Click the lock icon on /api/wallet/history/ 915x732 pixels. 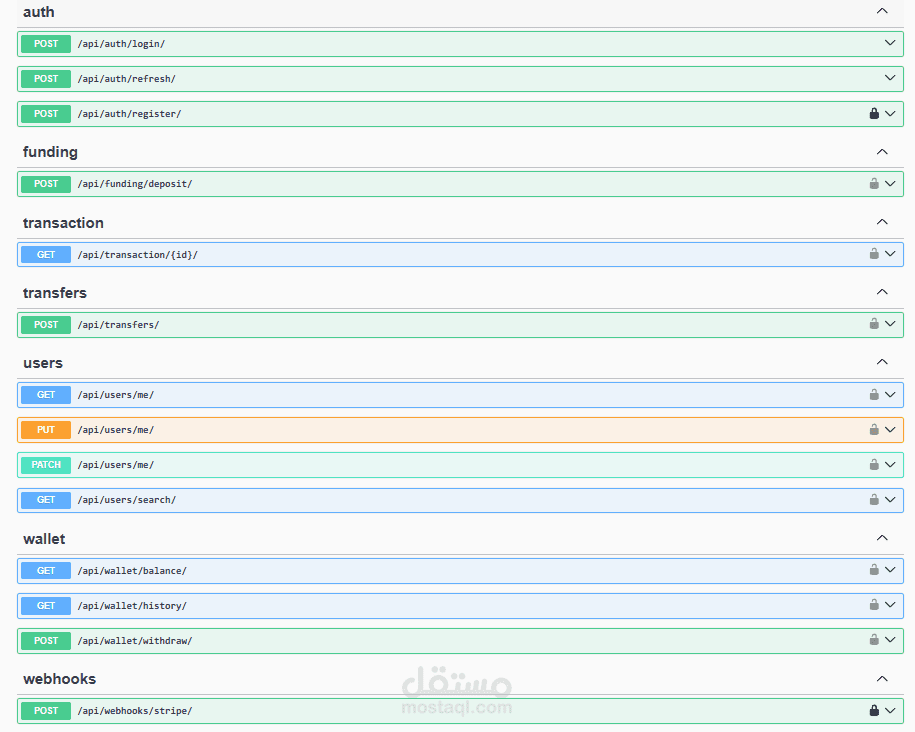(x=874, y=605)
